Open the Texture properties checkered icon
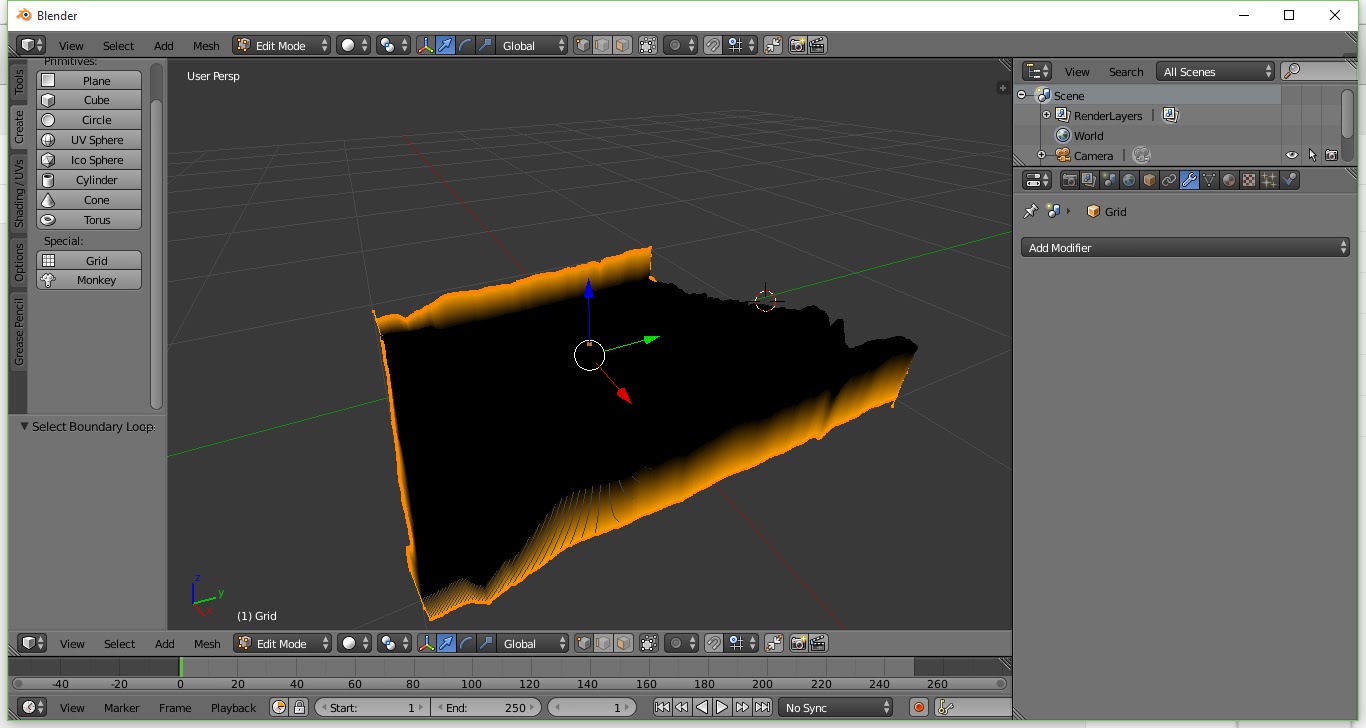This screenshot has width=1366, height=728. 1250,179
